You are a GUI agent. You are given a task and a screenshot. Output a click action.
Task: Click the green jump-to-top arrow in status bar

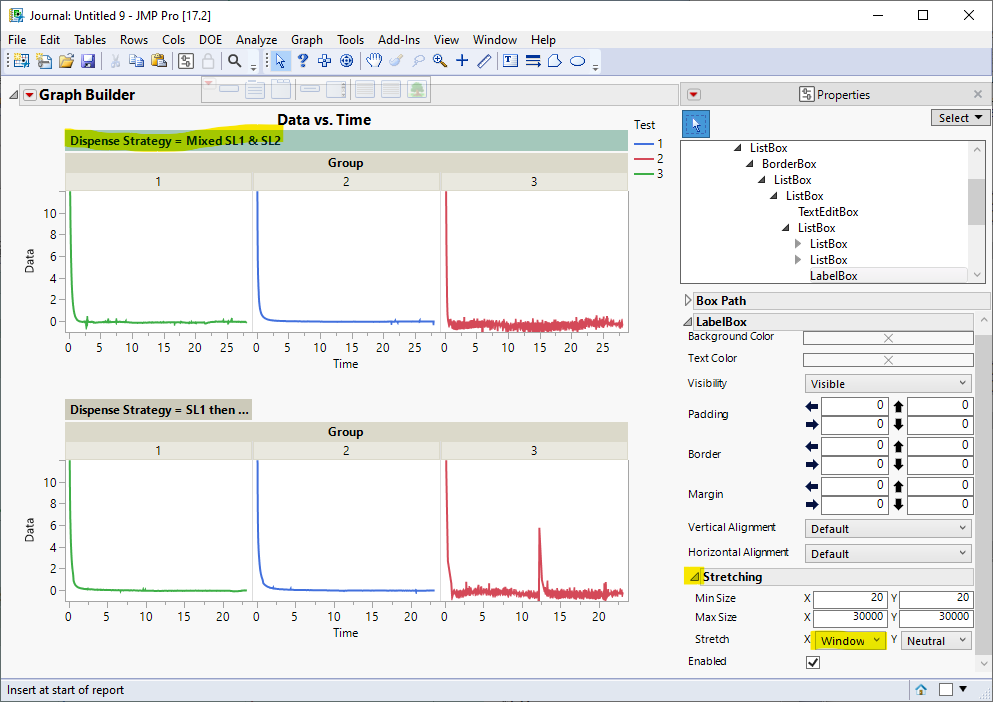[920, 689]
